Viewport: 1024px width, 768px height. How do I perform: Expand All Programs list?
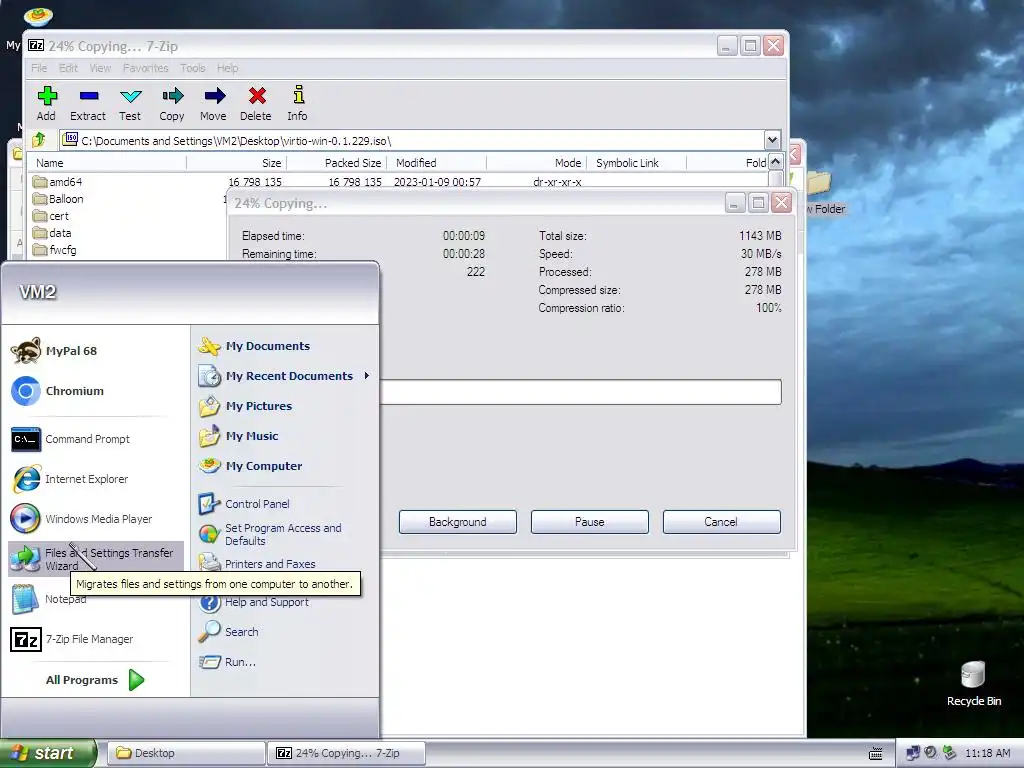(x=95, y=680)
